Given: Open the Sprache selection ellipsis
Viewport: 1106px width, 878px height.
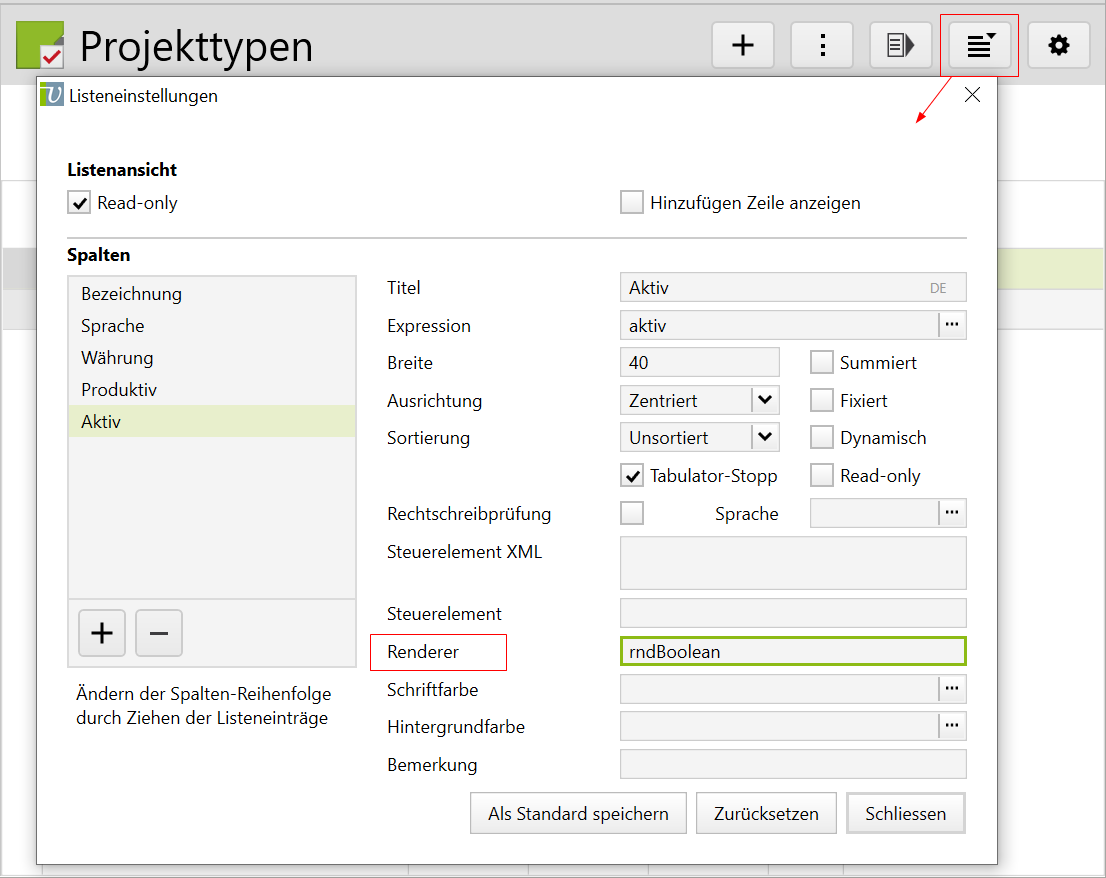Looking at the screenshot, I should pos(952,513).
